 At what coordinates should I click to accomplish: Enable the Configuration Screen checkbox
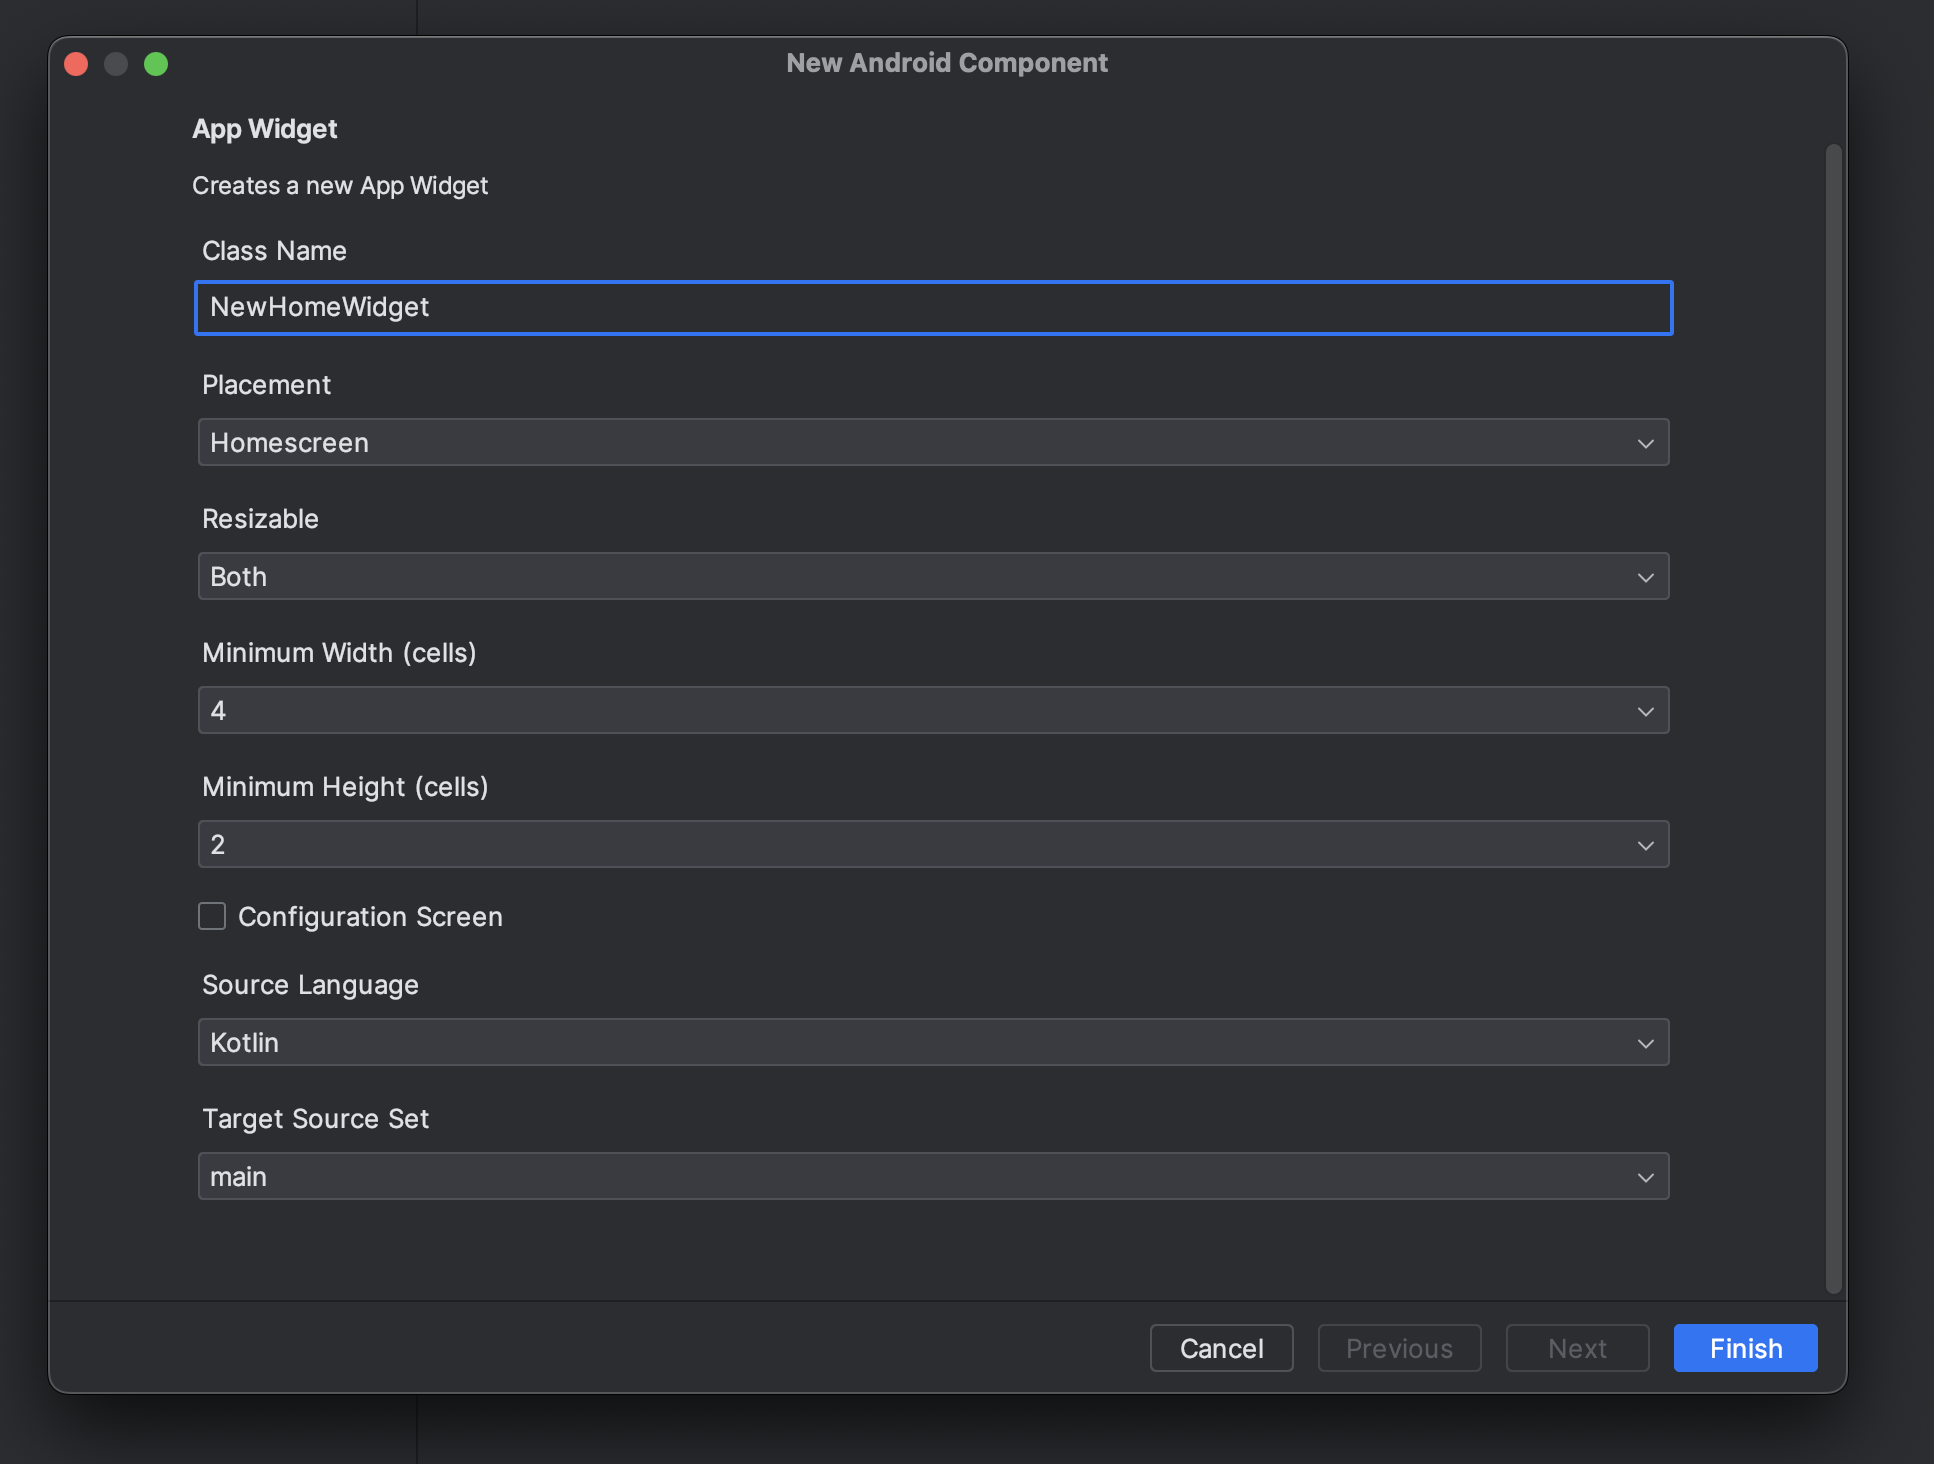pos(212,916)
